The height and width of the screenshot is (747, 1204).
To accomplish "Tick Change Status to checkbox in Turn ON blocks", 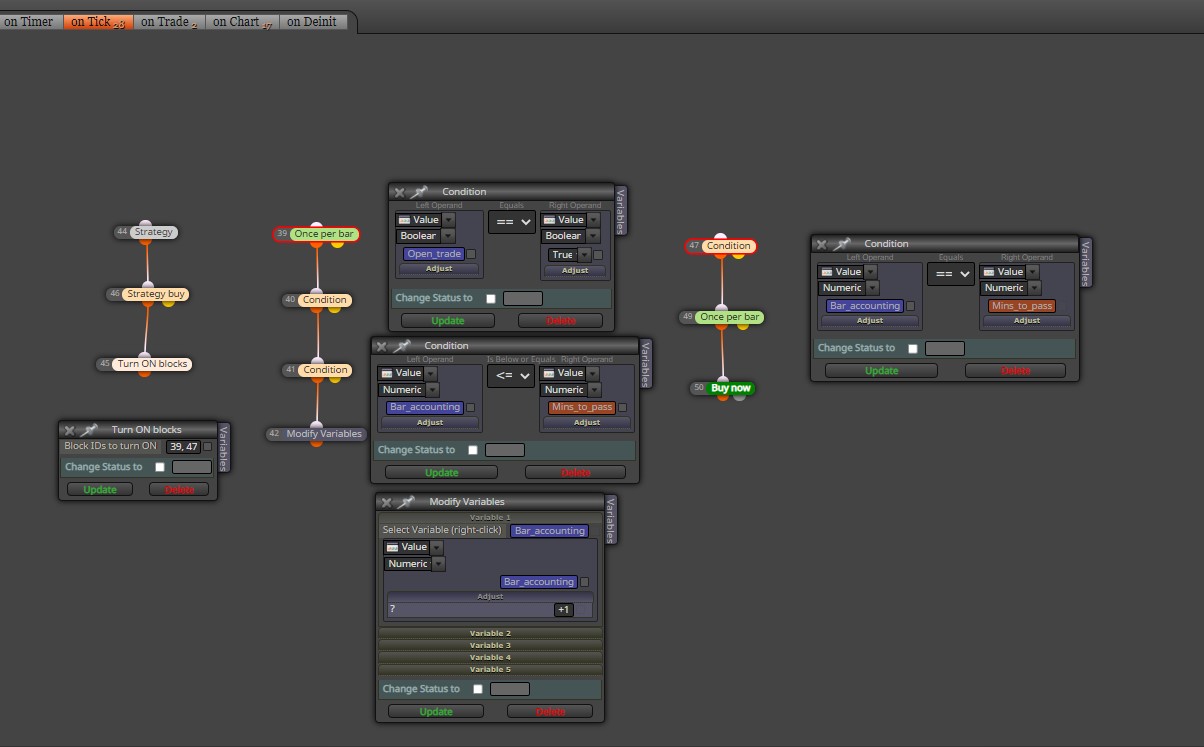I will point(159,467).
